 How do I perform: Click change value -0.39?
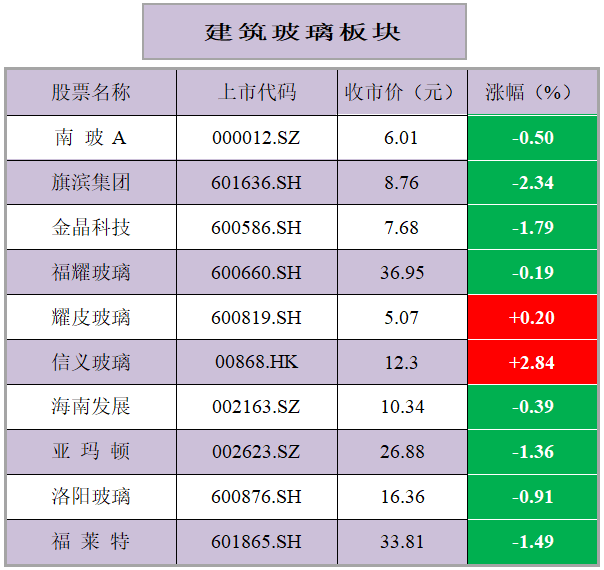(533, 407)
